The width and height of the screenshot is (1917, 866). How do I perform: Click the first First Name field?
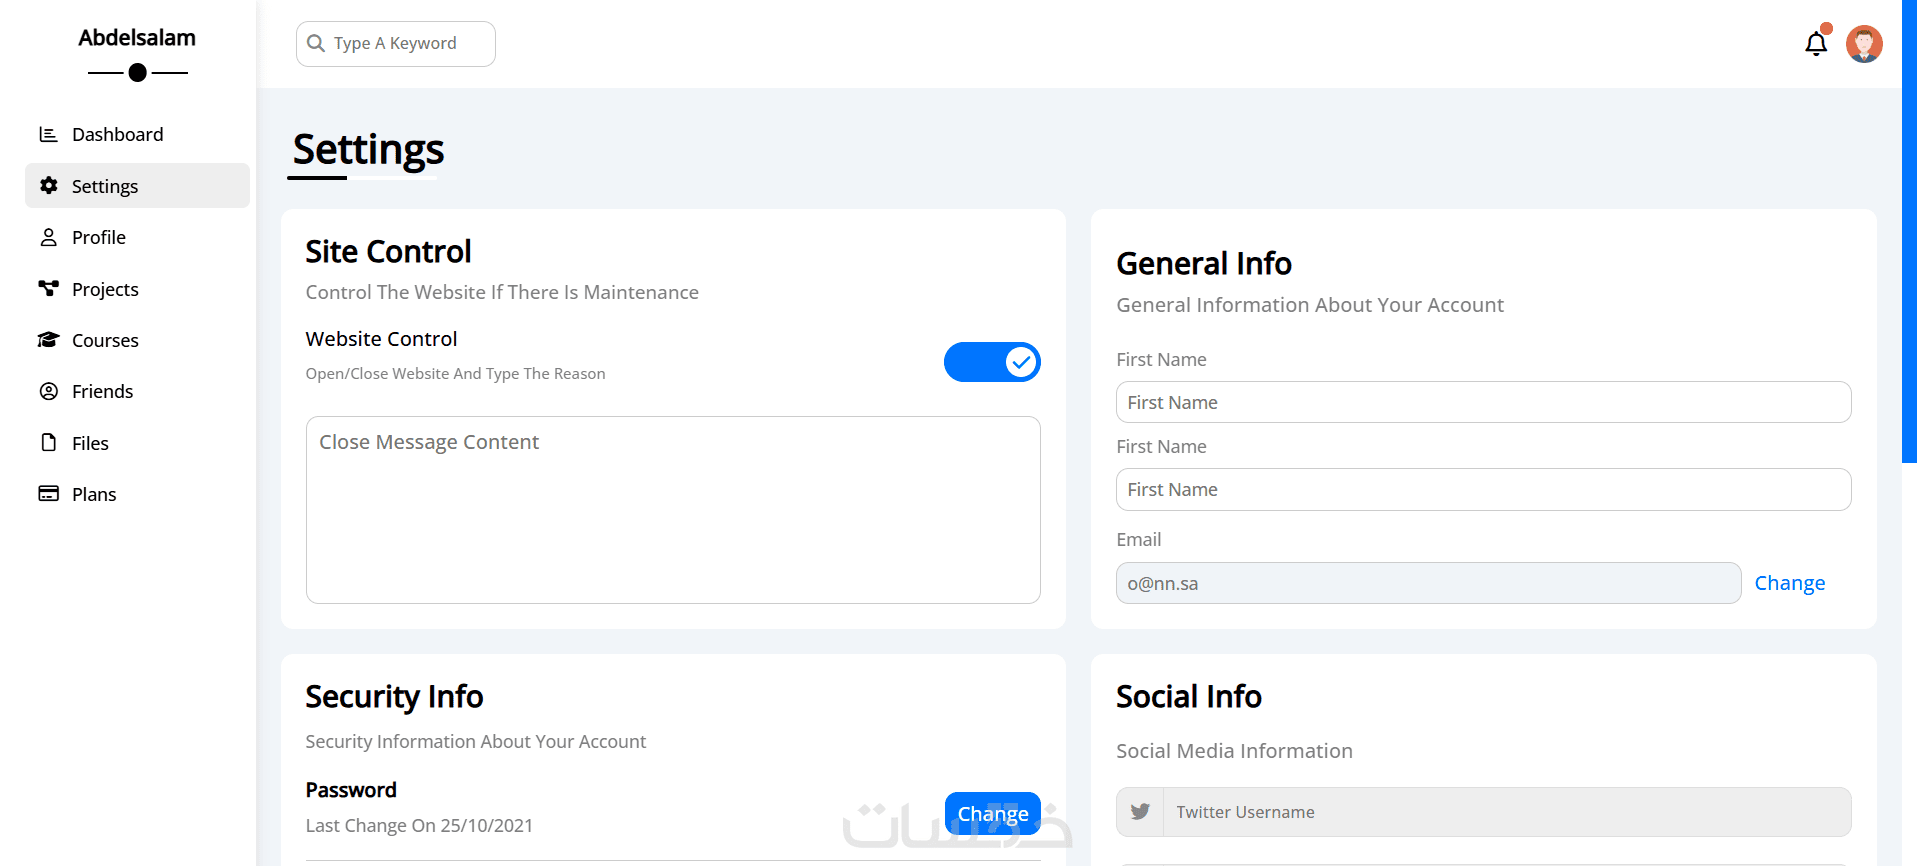coord(1483,402)
